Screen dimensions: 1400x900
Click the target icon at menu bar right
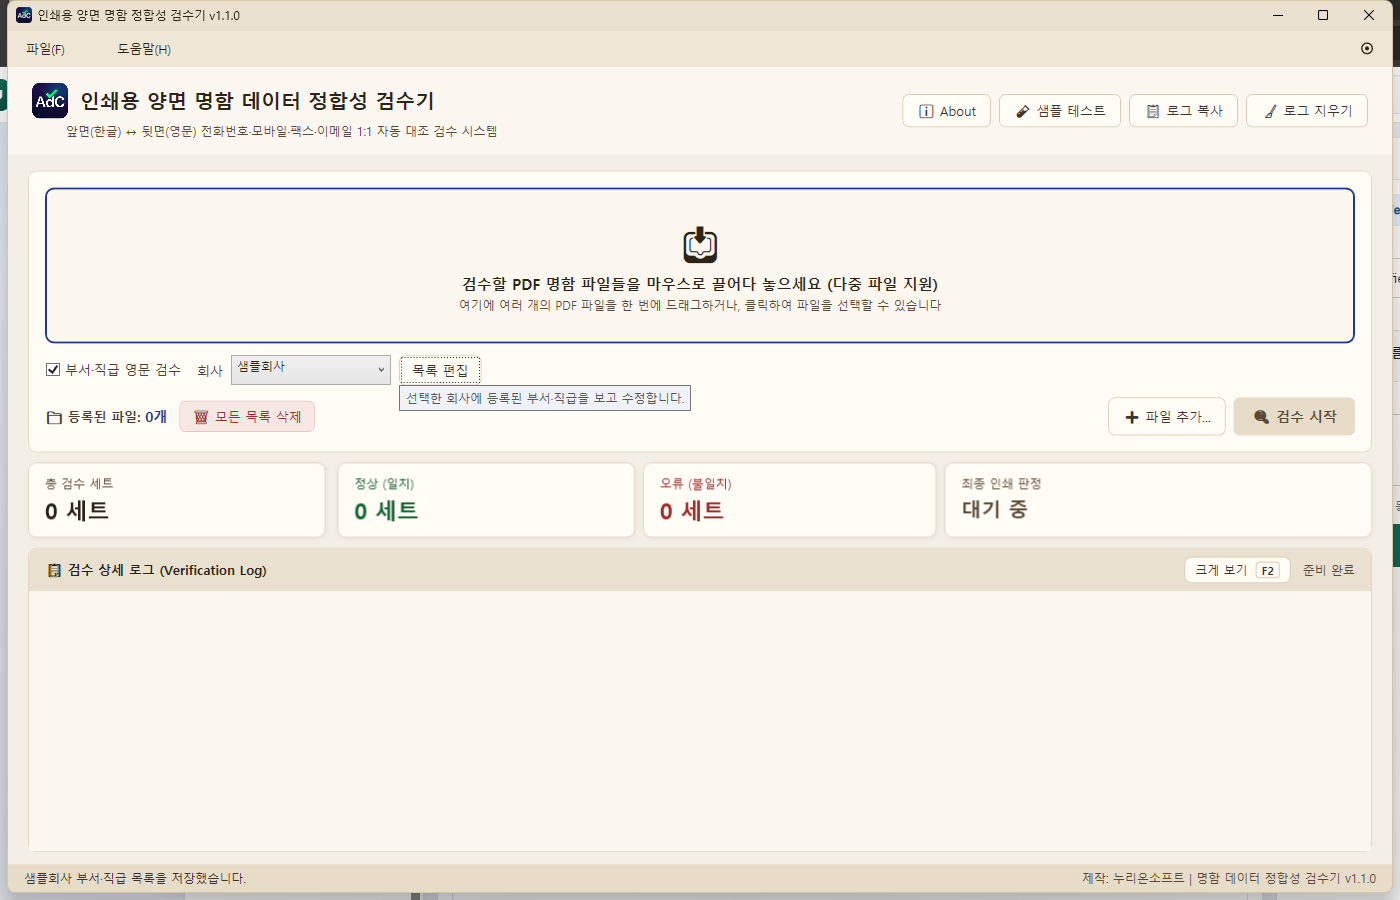[1367, 48]
